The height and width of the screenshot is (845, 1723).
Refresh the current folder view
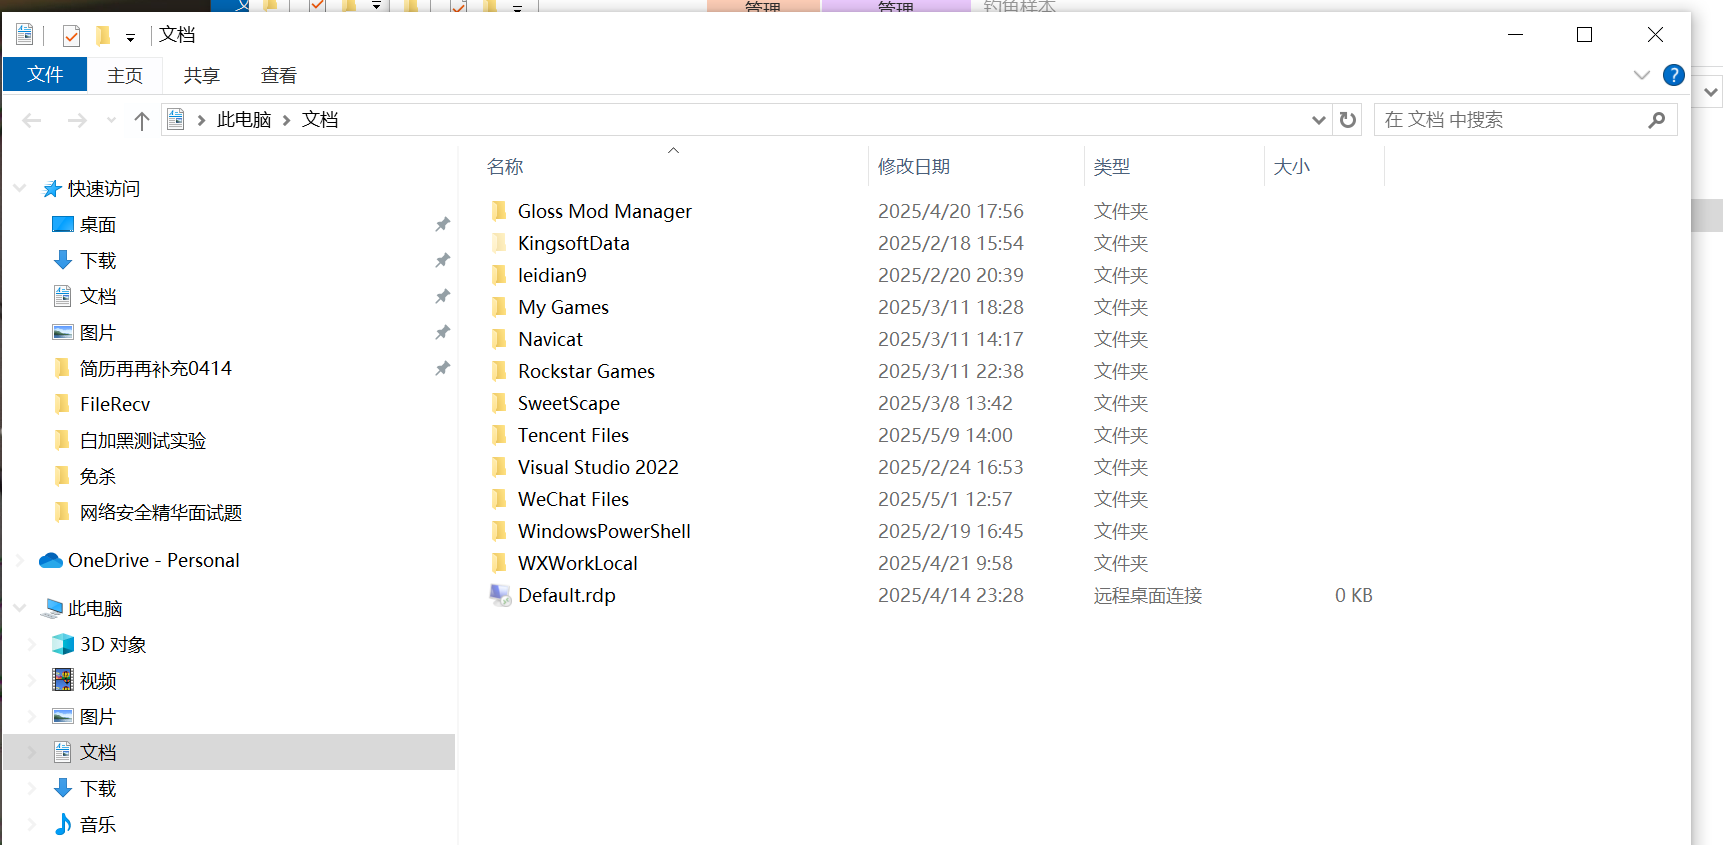point(1347,120)
